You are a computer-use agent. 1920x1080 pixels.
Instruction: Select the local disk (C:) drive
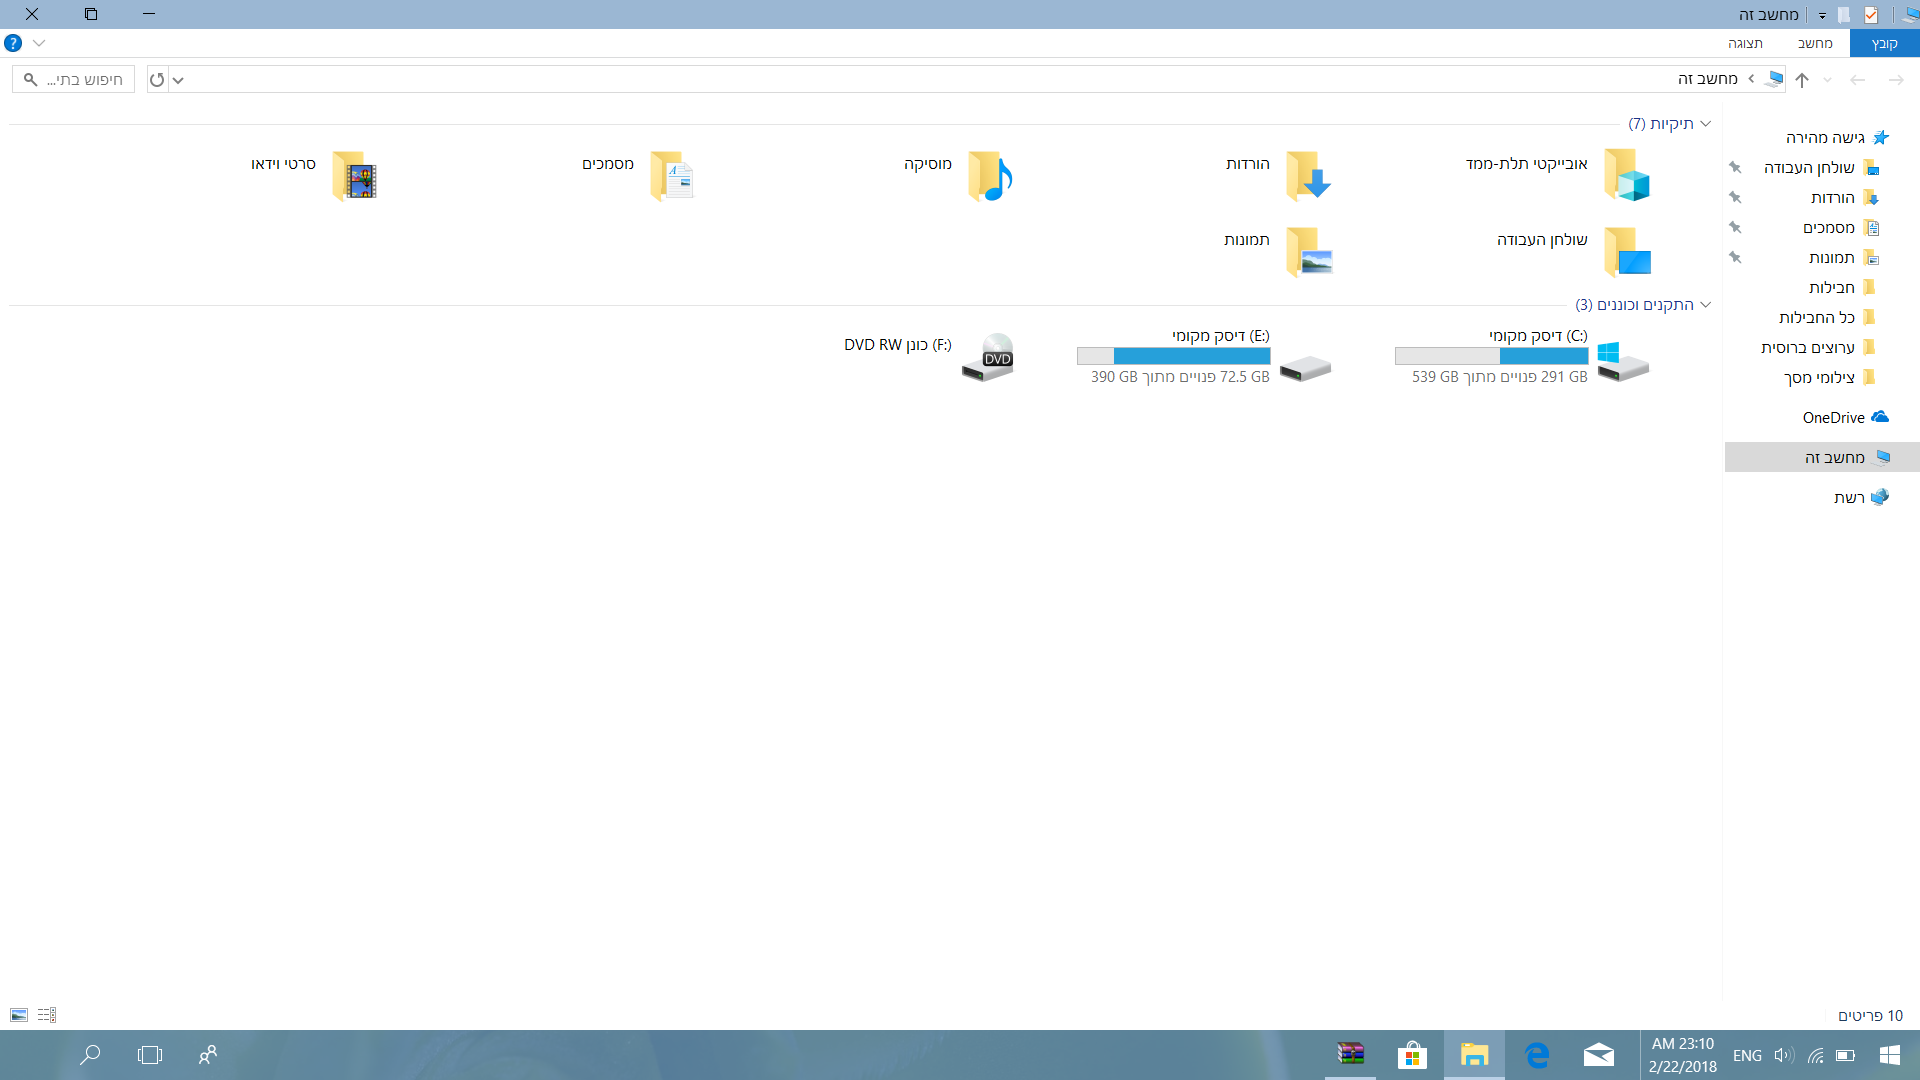[1522, 357]
